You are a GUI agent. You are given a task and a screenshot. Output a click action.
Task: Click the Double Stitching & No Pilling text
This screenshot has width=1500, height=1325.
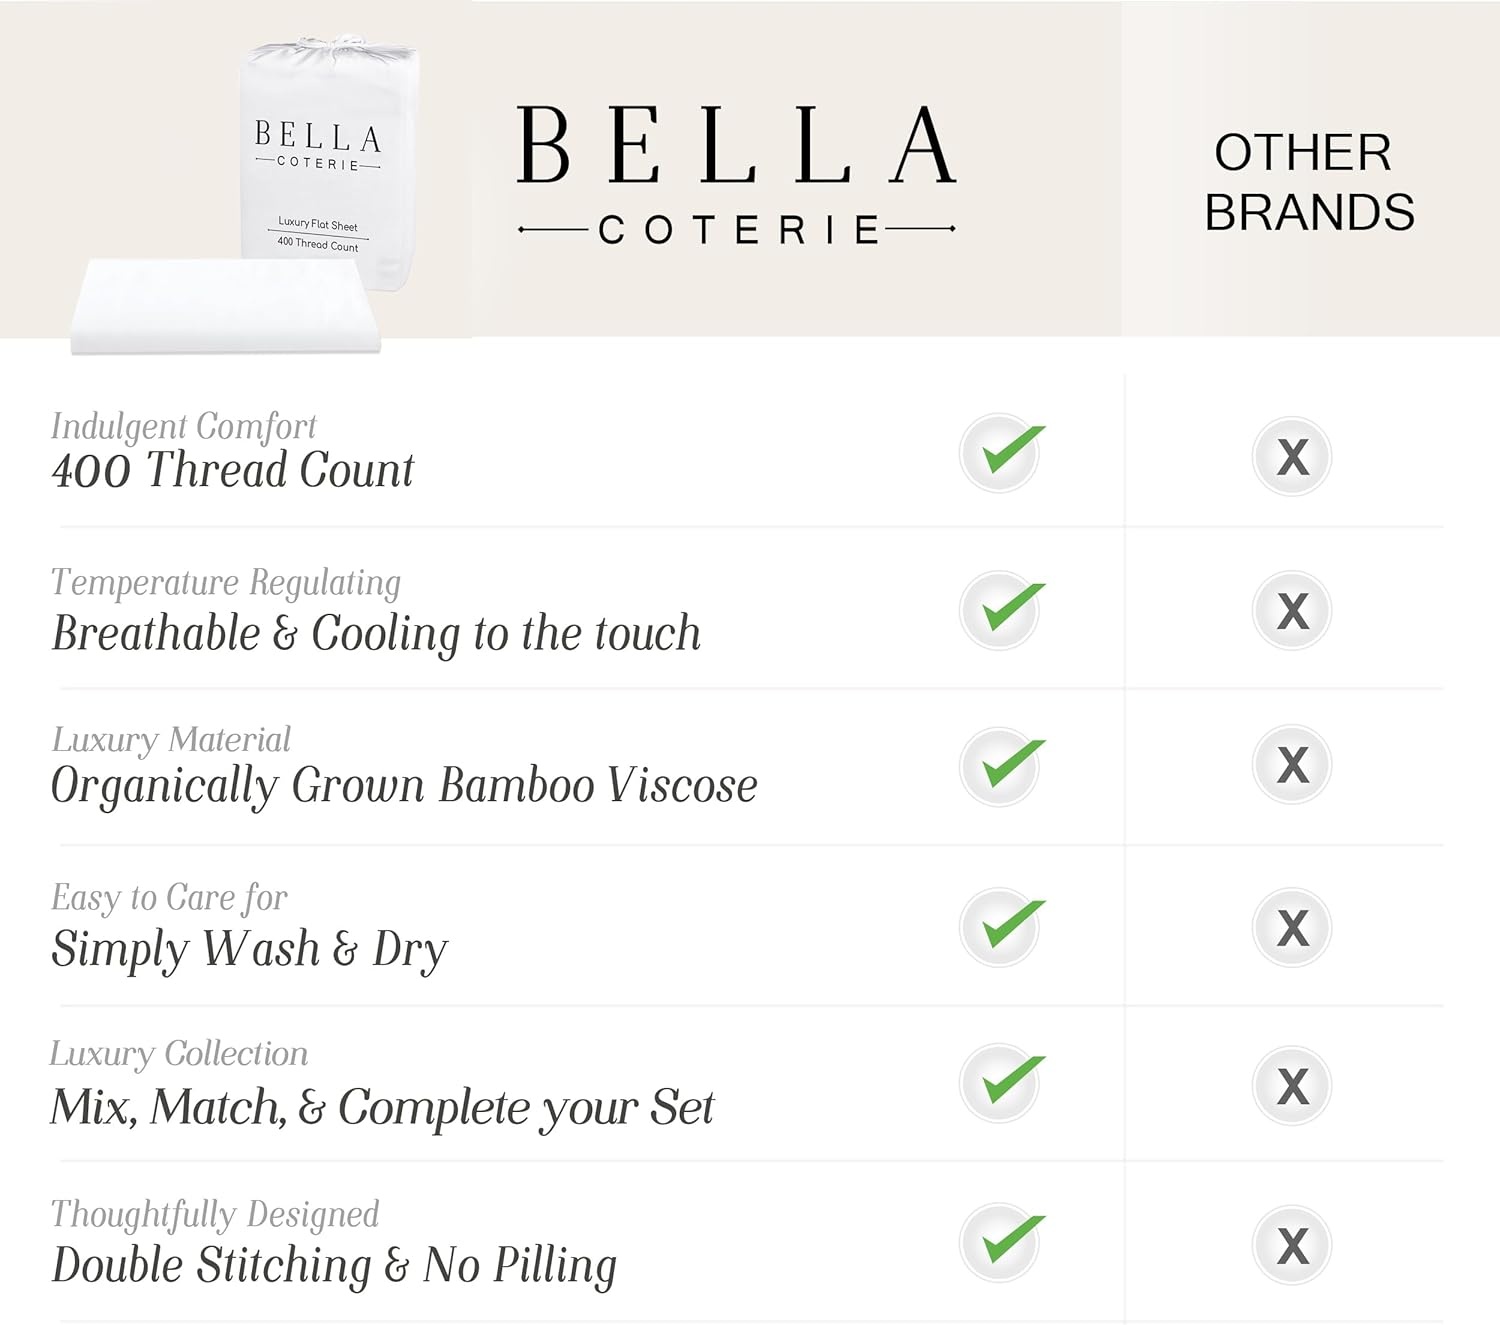(x=334, y=1266)
